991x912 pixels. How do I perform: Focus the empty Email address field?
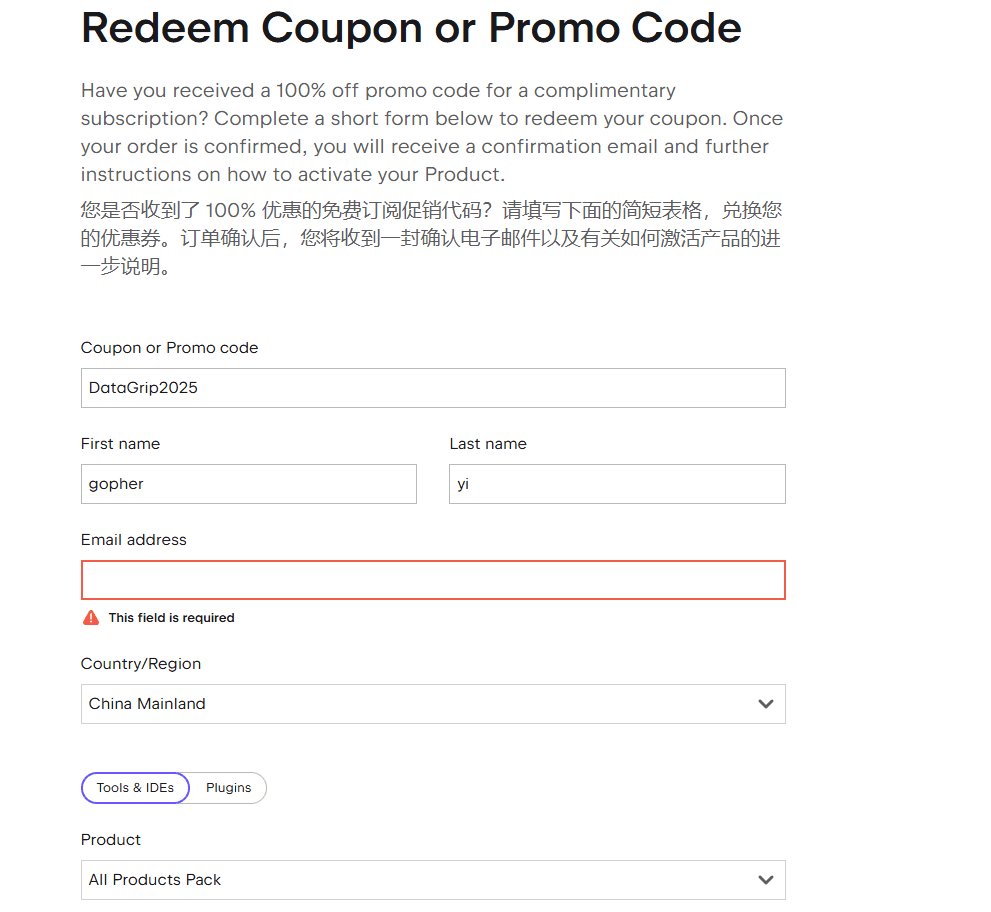pyautogui.click(x=433, y=580)
